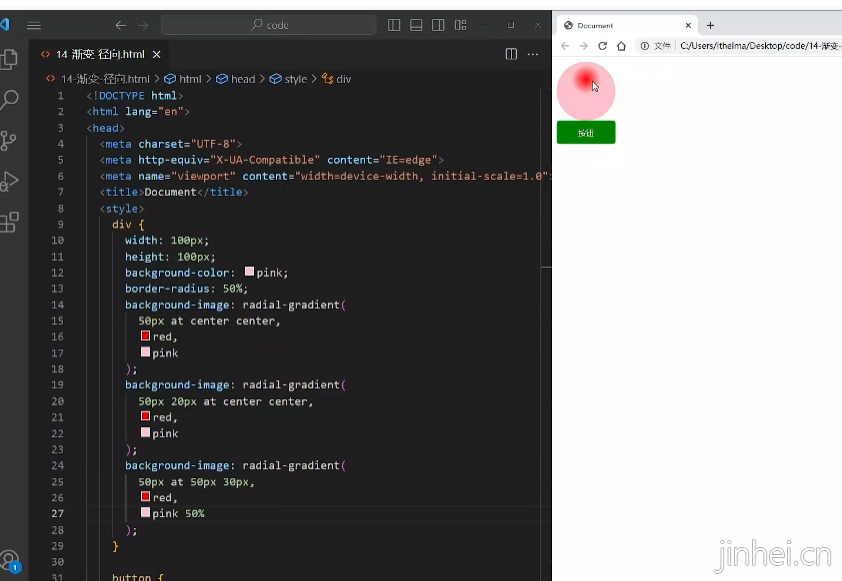Split the editor to the right

click(x=511, y=54)
